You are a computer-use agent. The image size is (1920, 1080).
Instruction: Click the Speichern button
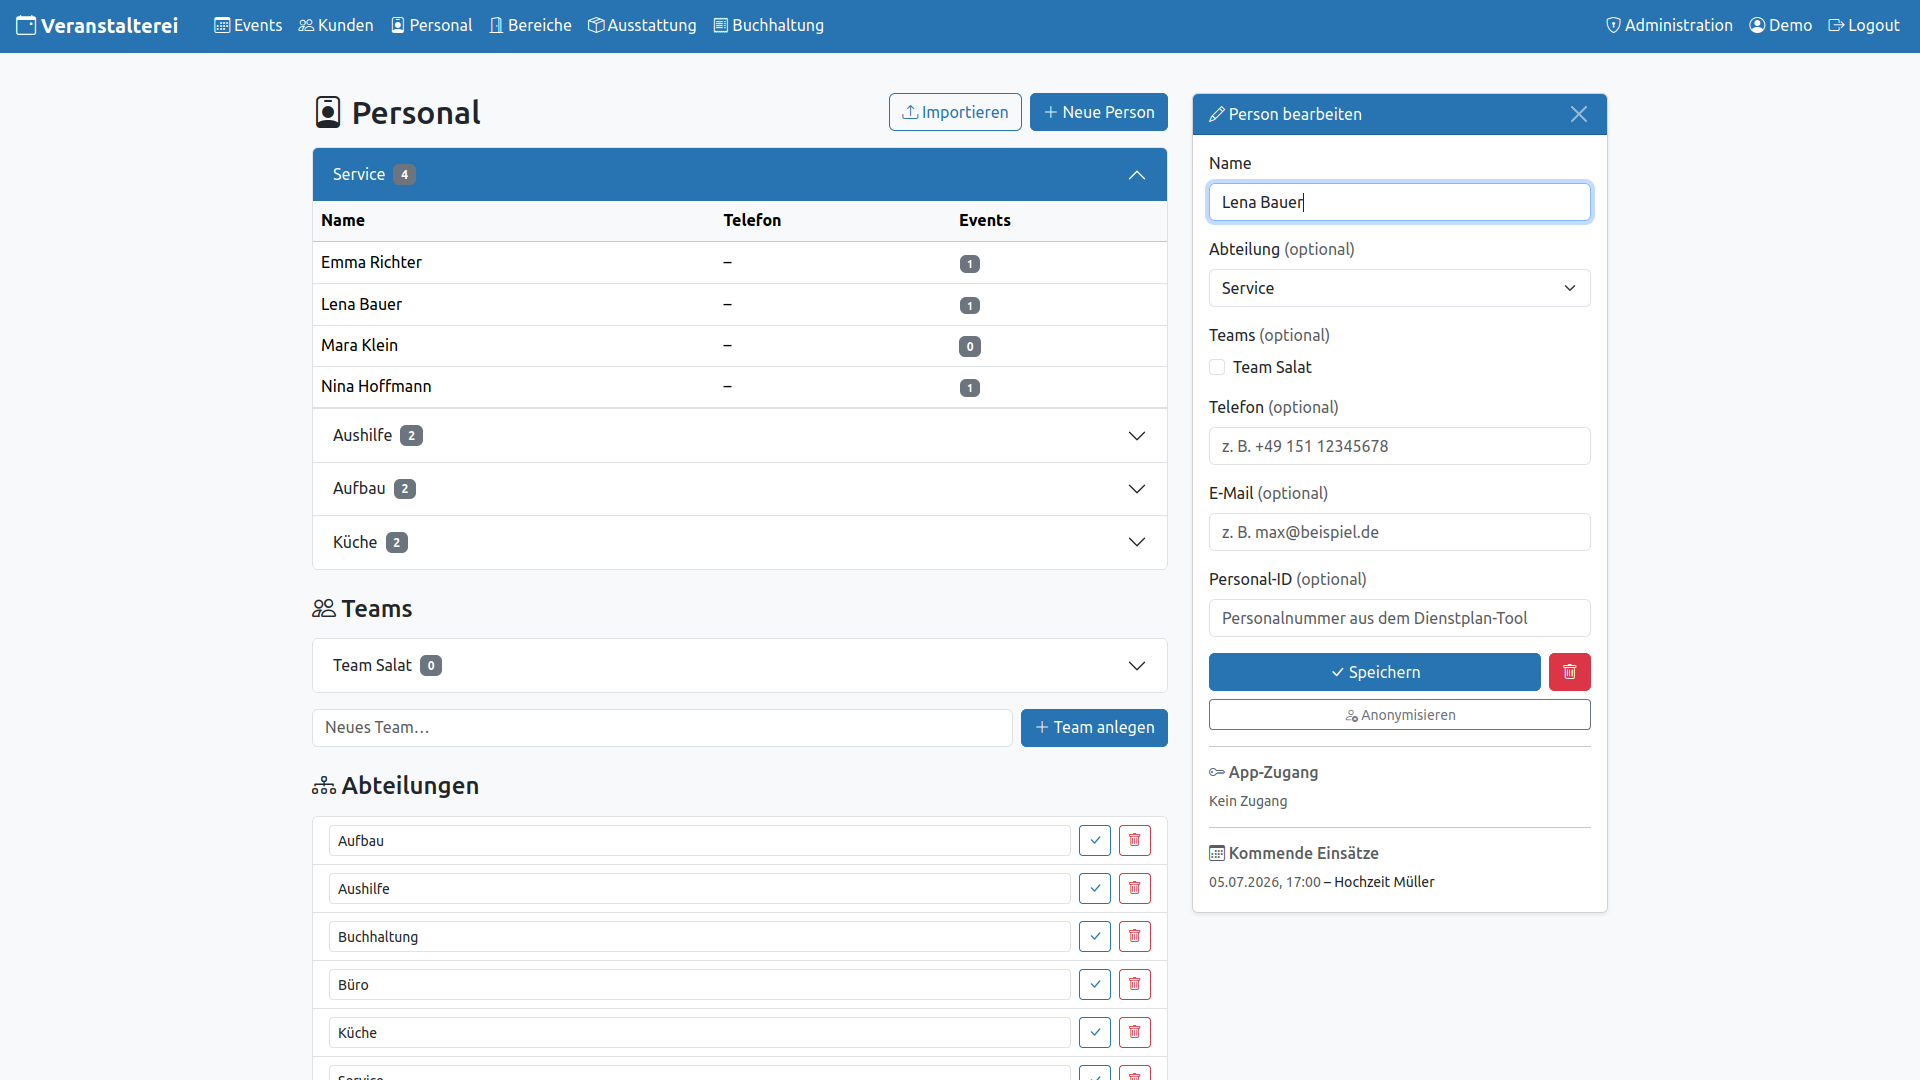click(1374, 672)
